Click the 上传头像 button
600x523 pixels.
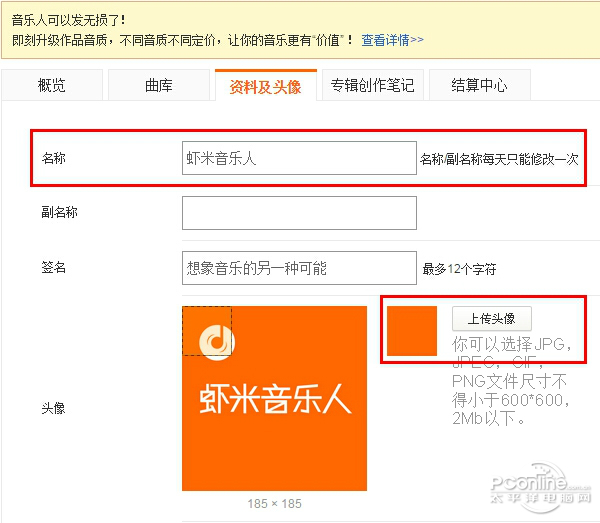tap(492, 318)
